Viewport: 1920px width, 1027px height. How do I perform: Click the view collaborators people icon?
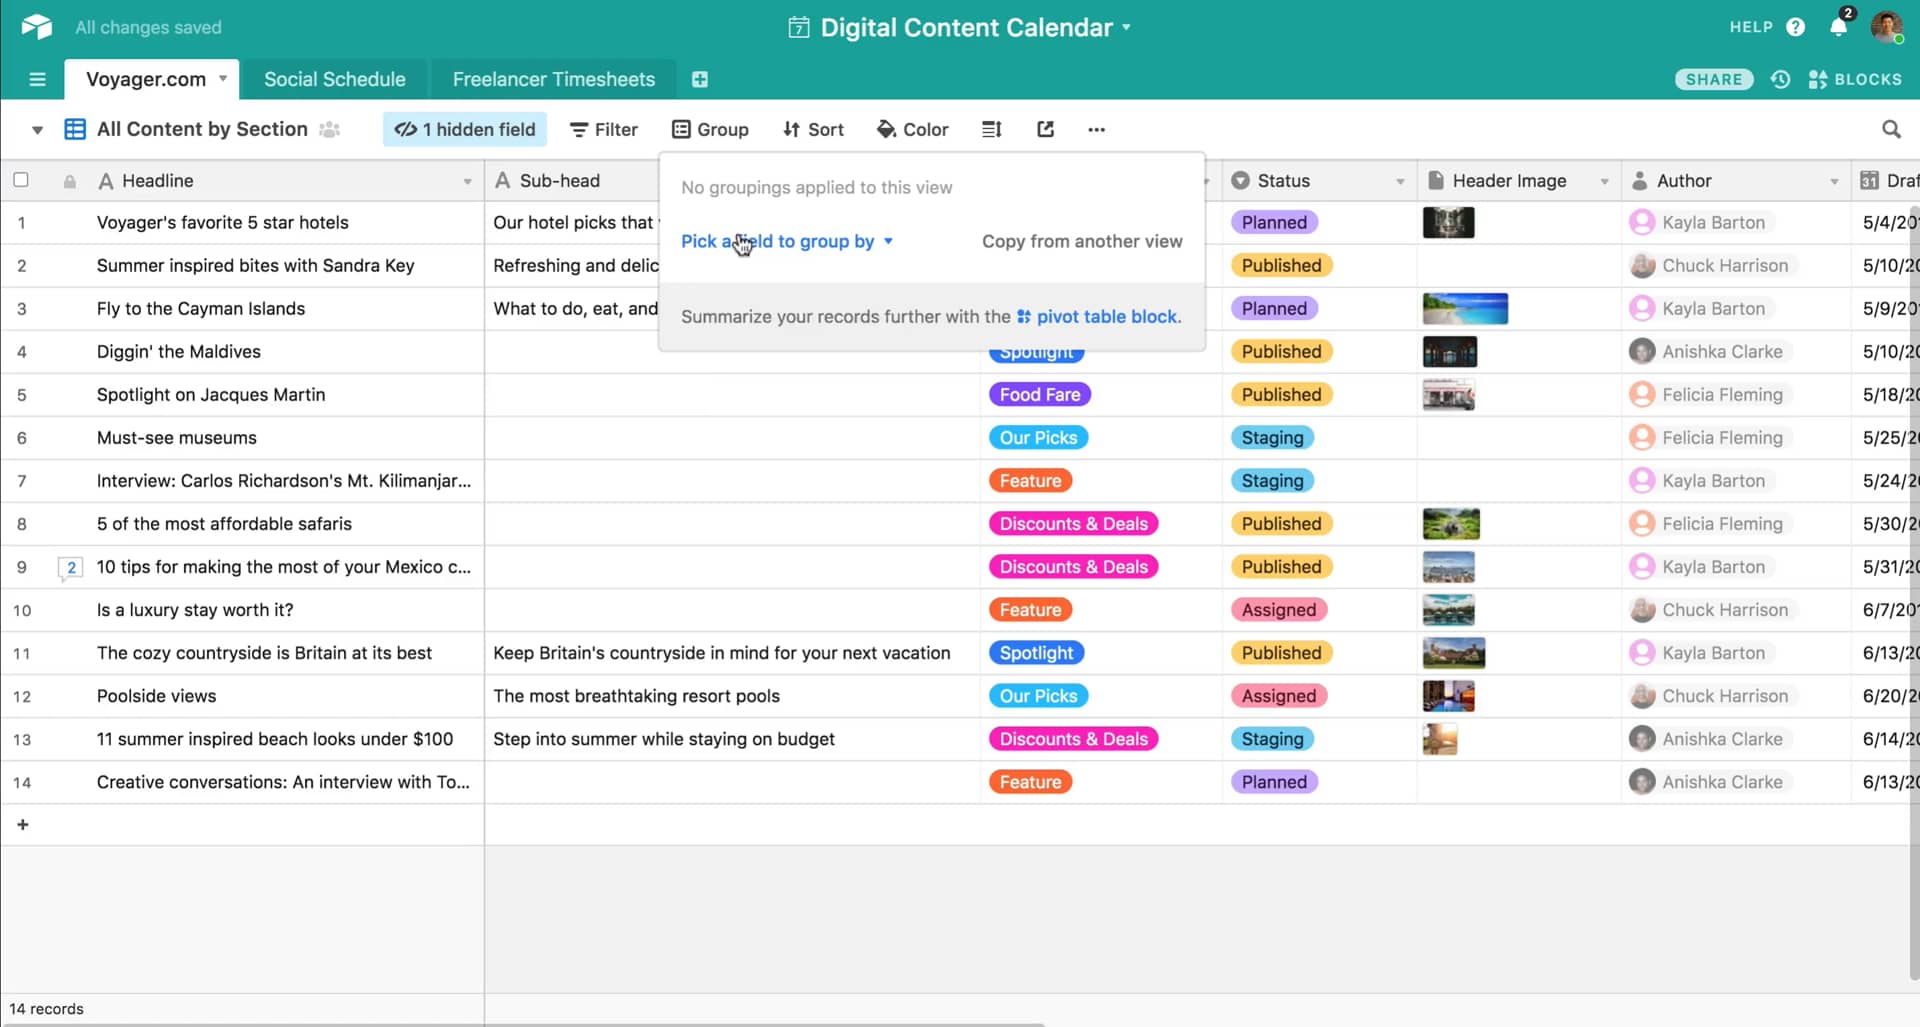[x=329, y=129]
